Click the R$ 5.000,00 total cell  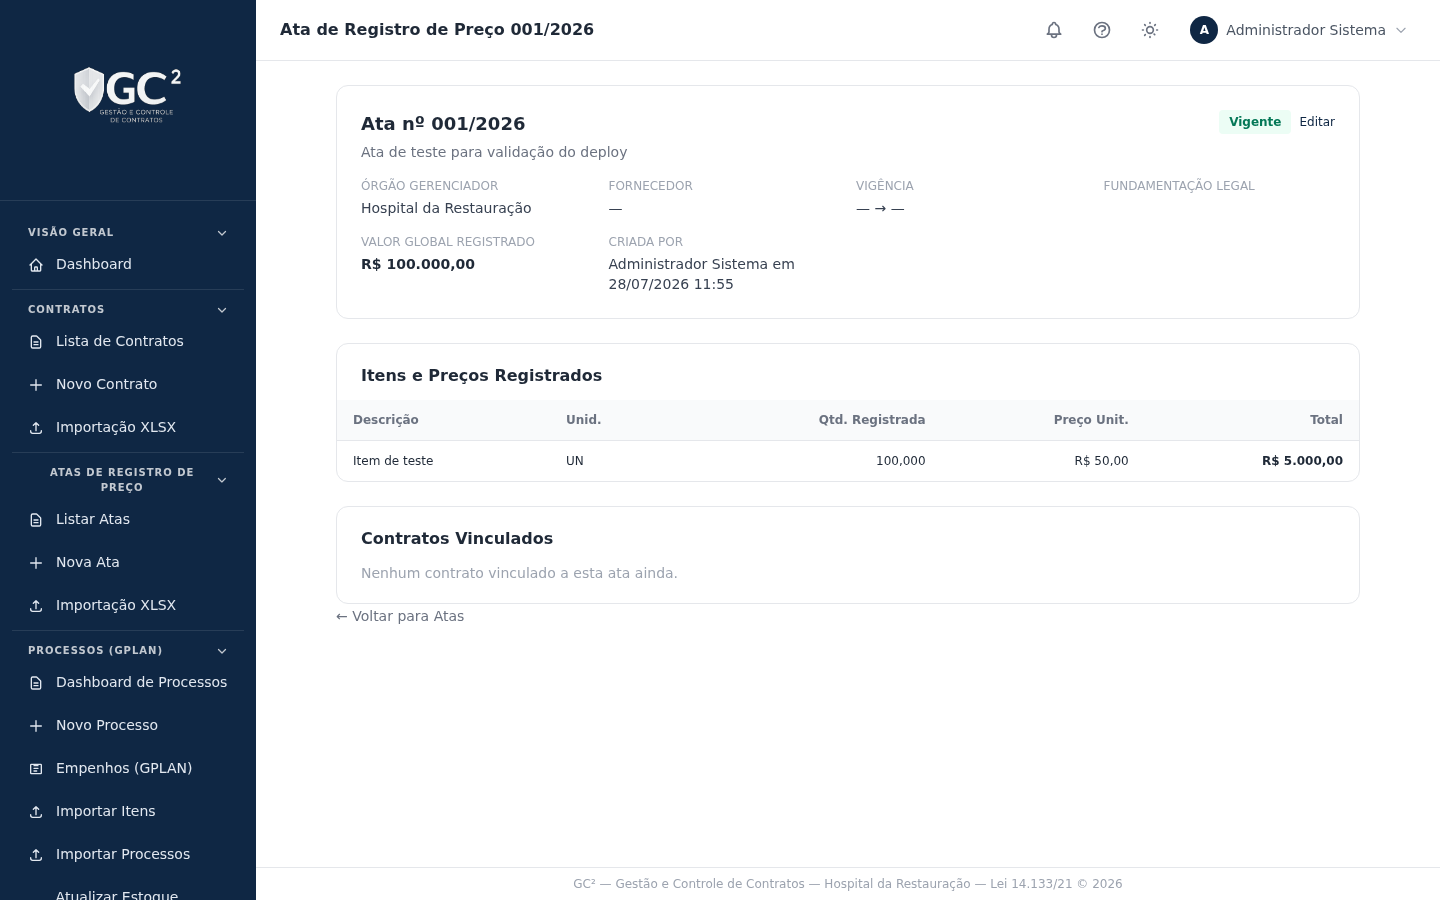[x=1302, y=461]
